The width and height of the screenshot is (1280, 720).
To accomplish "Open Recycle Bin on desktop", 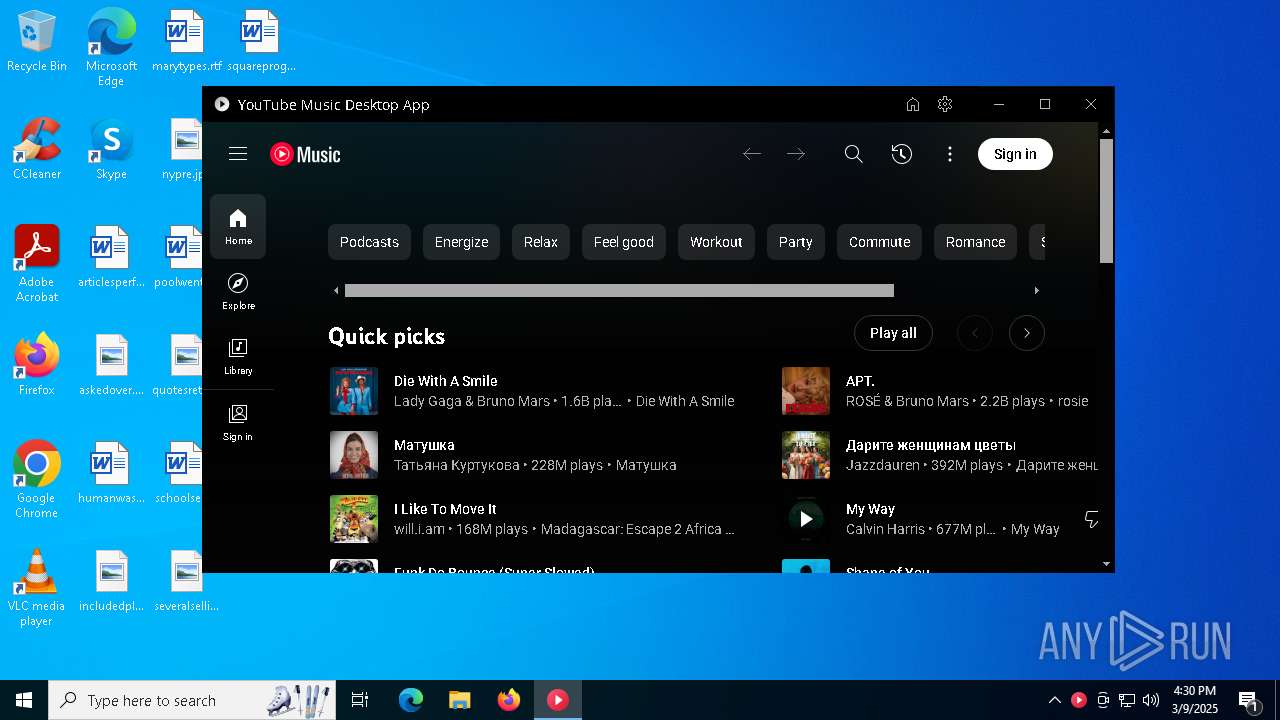I will [37, 42].
